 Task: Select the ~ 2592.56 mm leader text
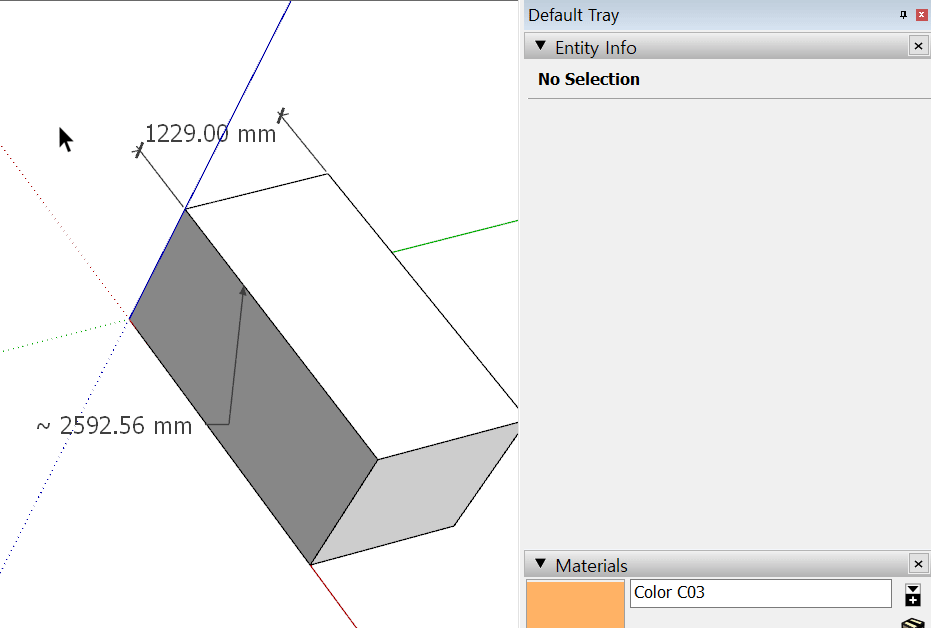click(114, 426)
